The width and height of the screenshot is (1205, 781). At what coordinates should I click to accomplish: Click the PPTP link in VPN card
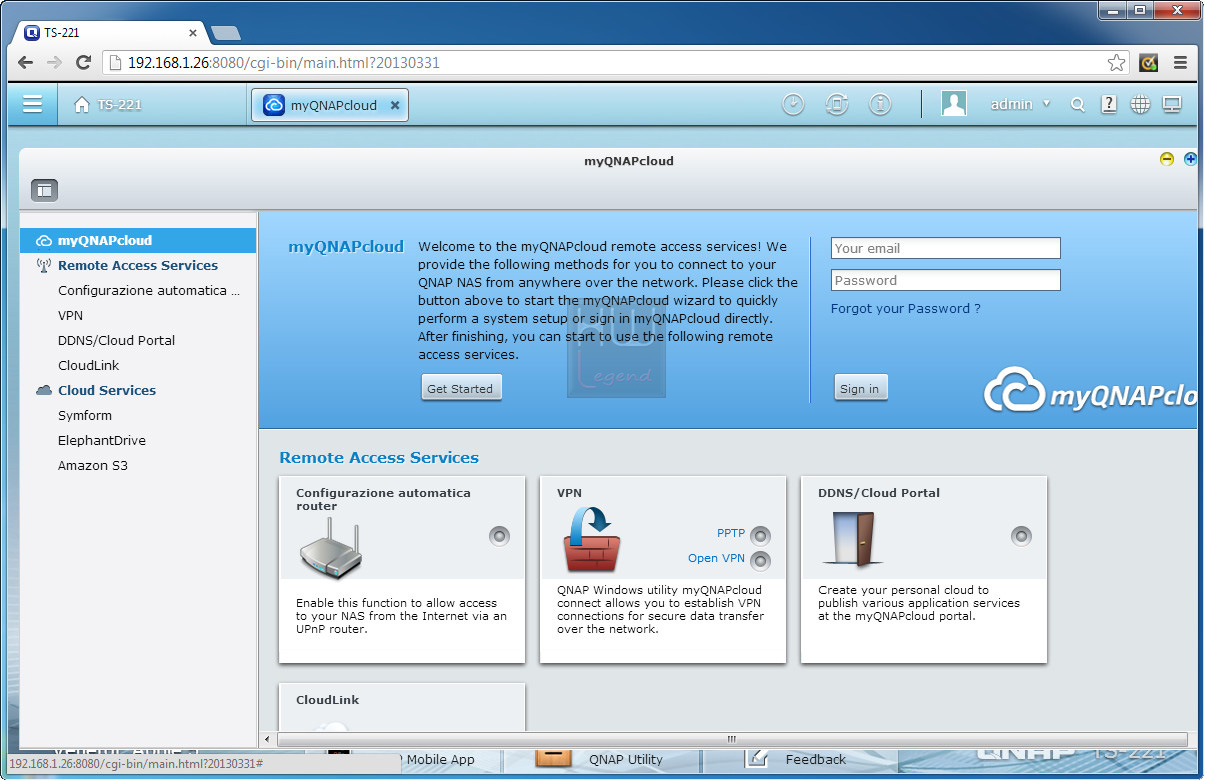click(731, 533)
